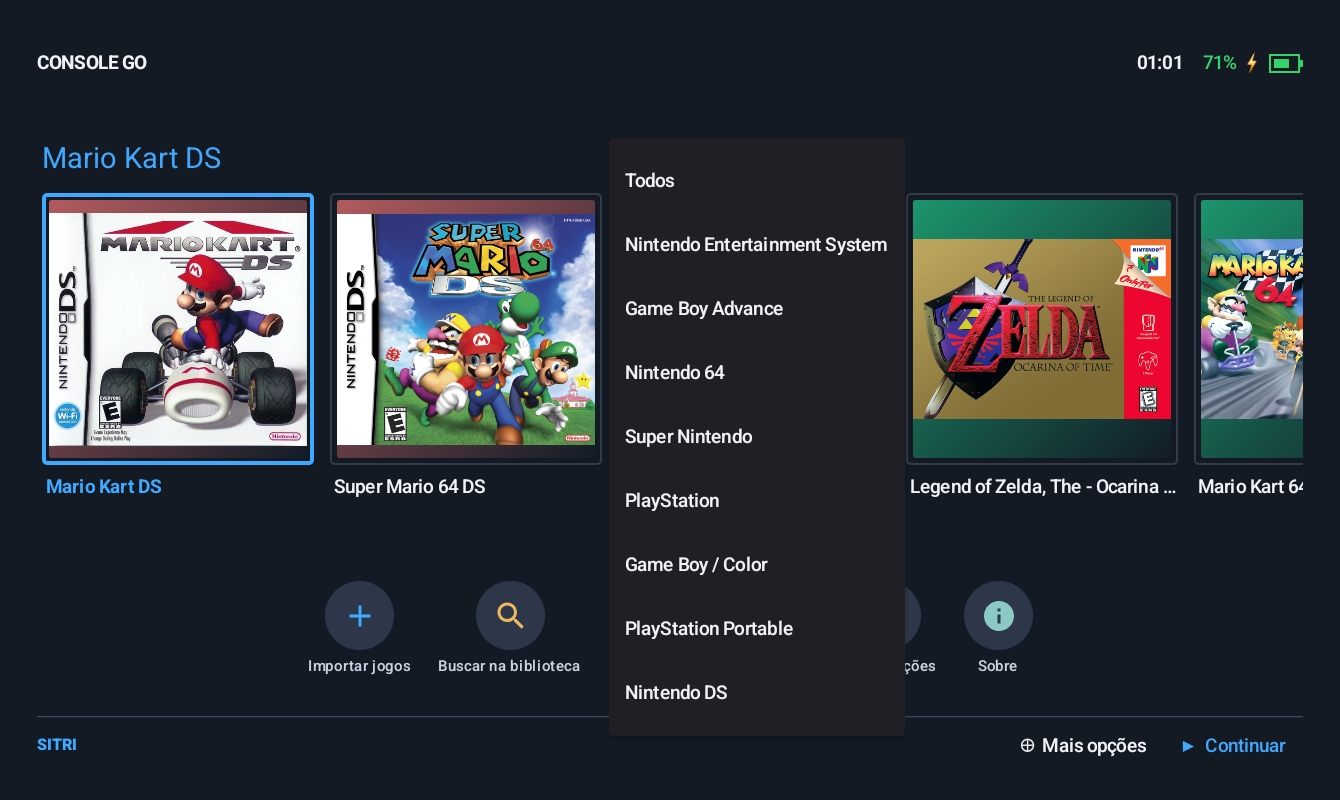The height and width of the screenshot is (800, 1340).
Task: Click the 01:01 clock text
Action: 1160,63
